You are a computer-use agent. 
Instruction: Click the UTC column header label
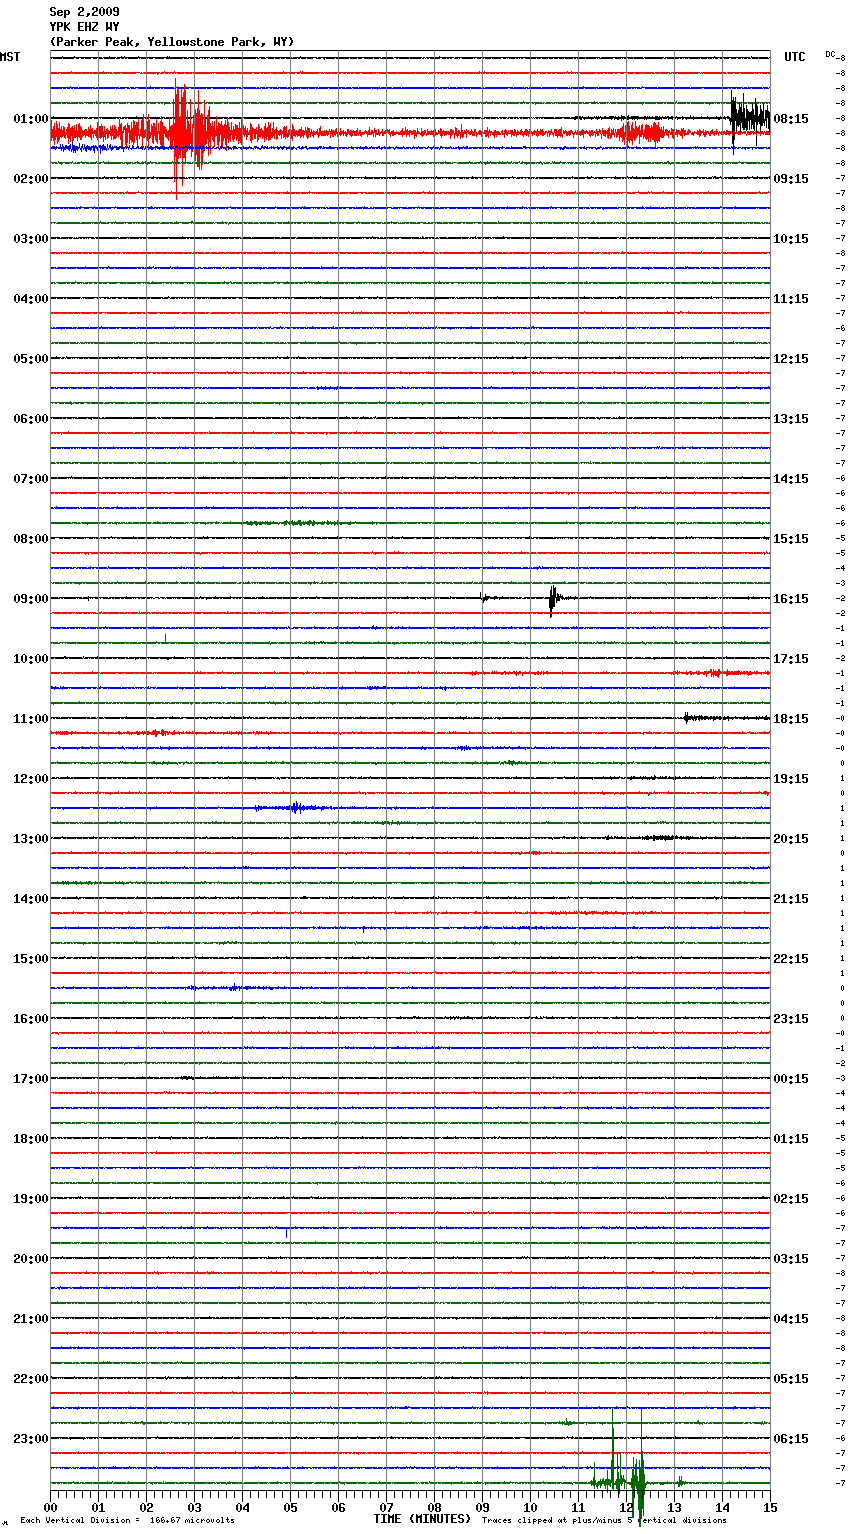794,57
